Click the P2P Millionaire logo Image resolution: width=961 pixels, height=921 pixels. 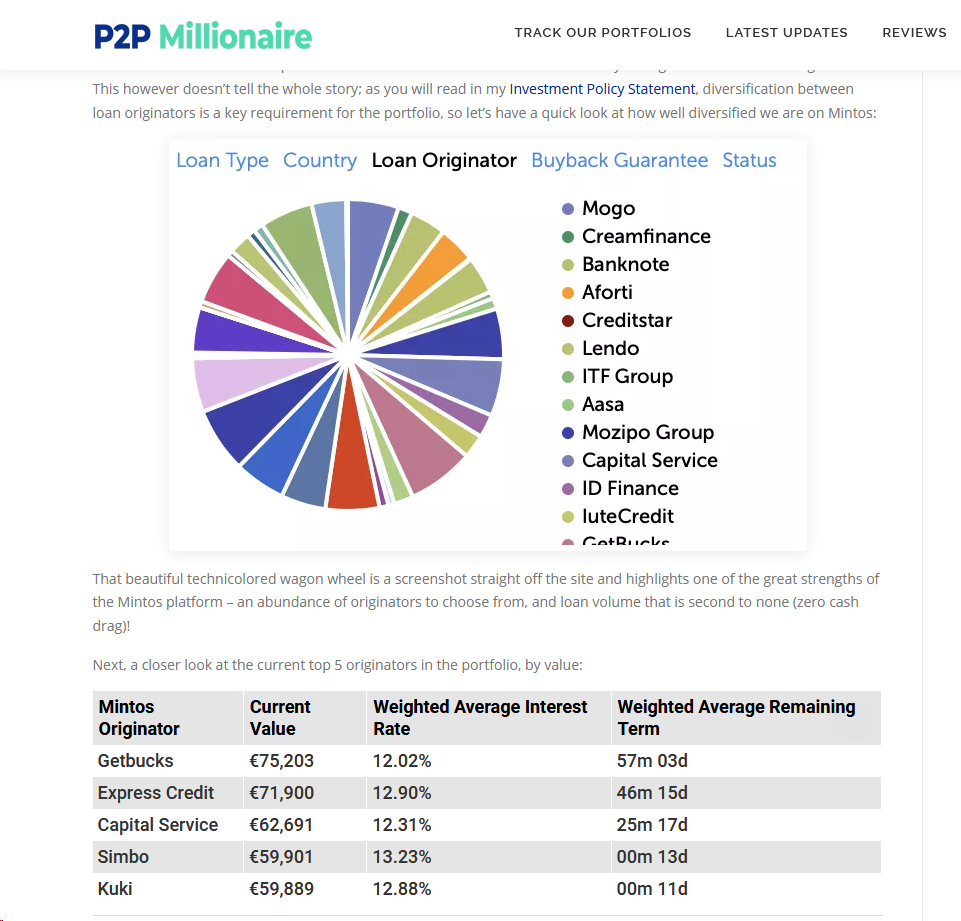point(203,36)
